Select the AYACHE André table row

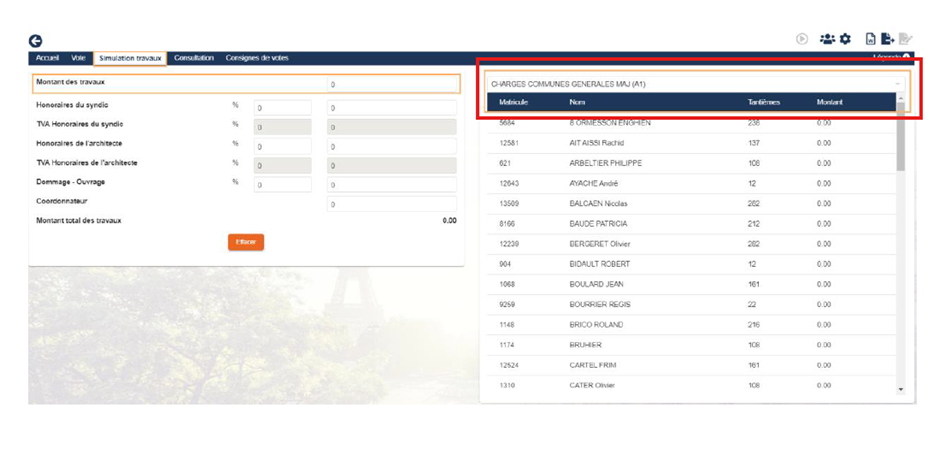click(690, 183)
